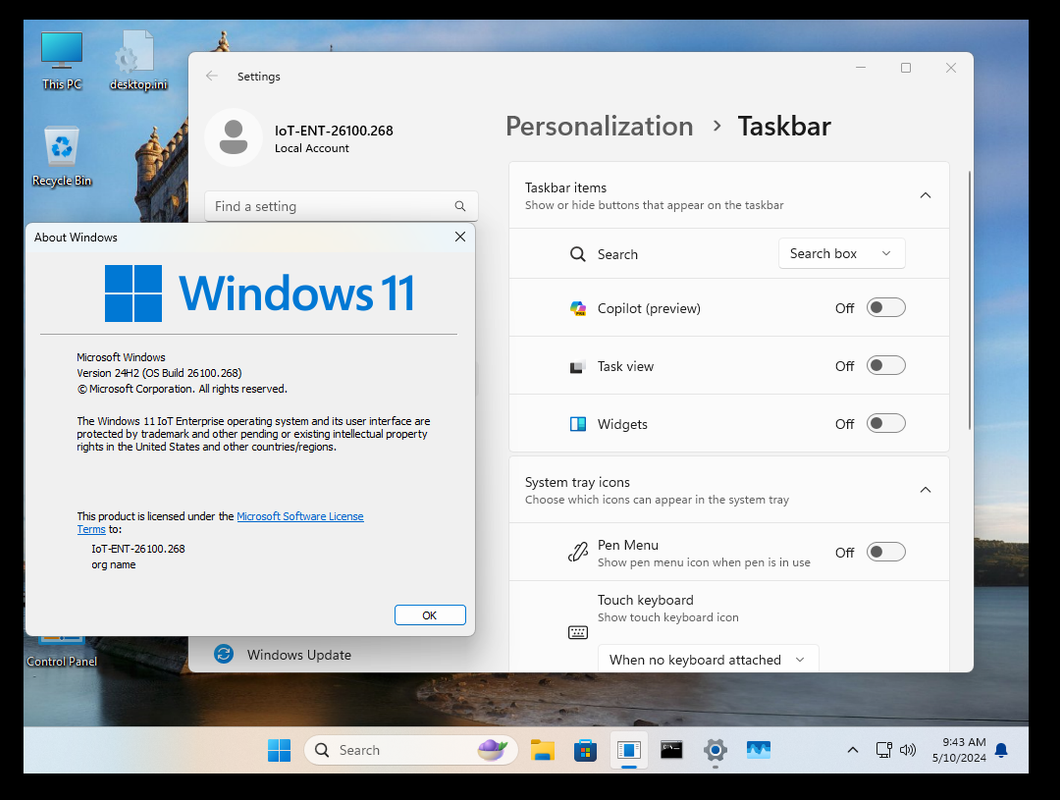Click the Search magnifier icon in Taskbar items
Screen dimensions: 1060x800
click(x=577, y=254)
